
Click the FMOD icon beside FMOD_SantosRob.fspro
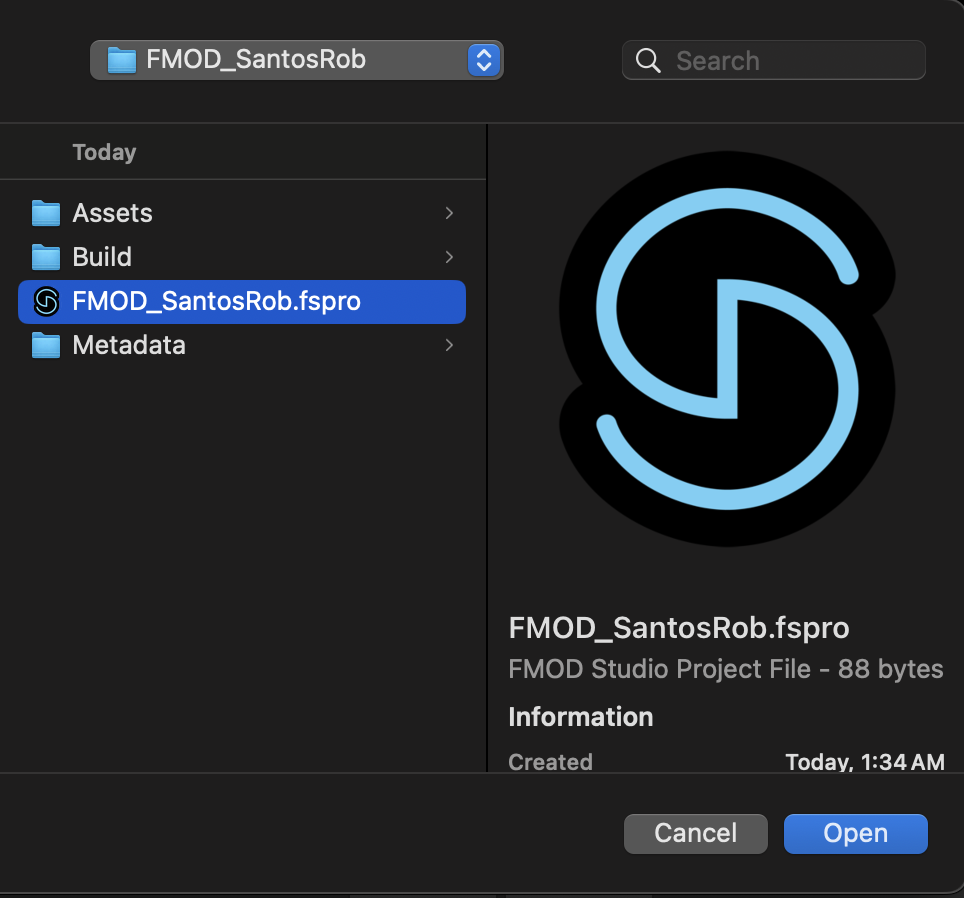[x=46, y=301]
